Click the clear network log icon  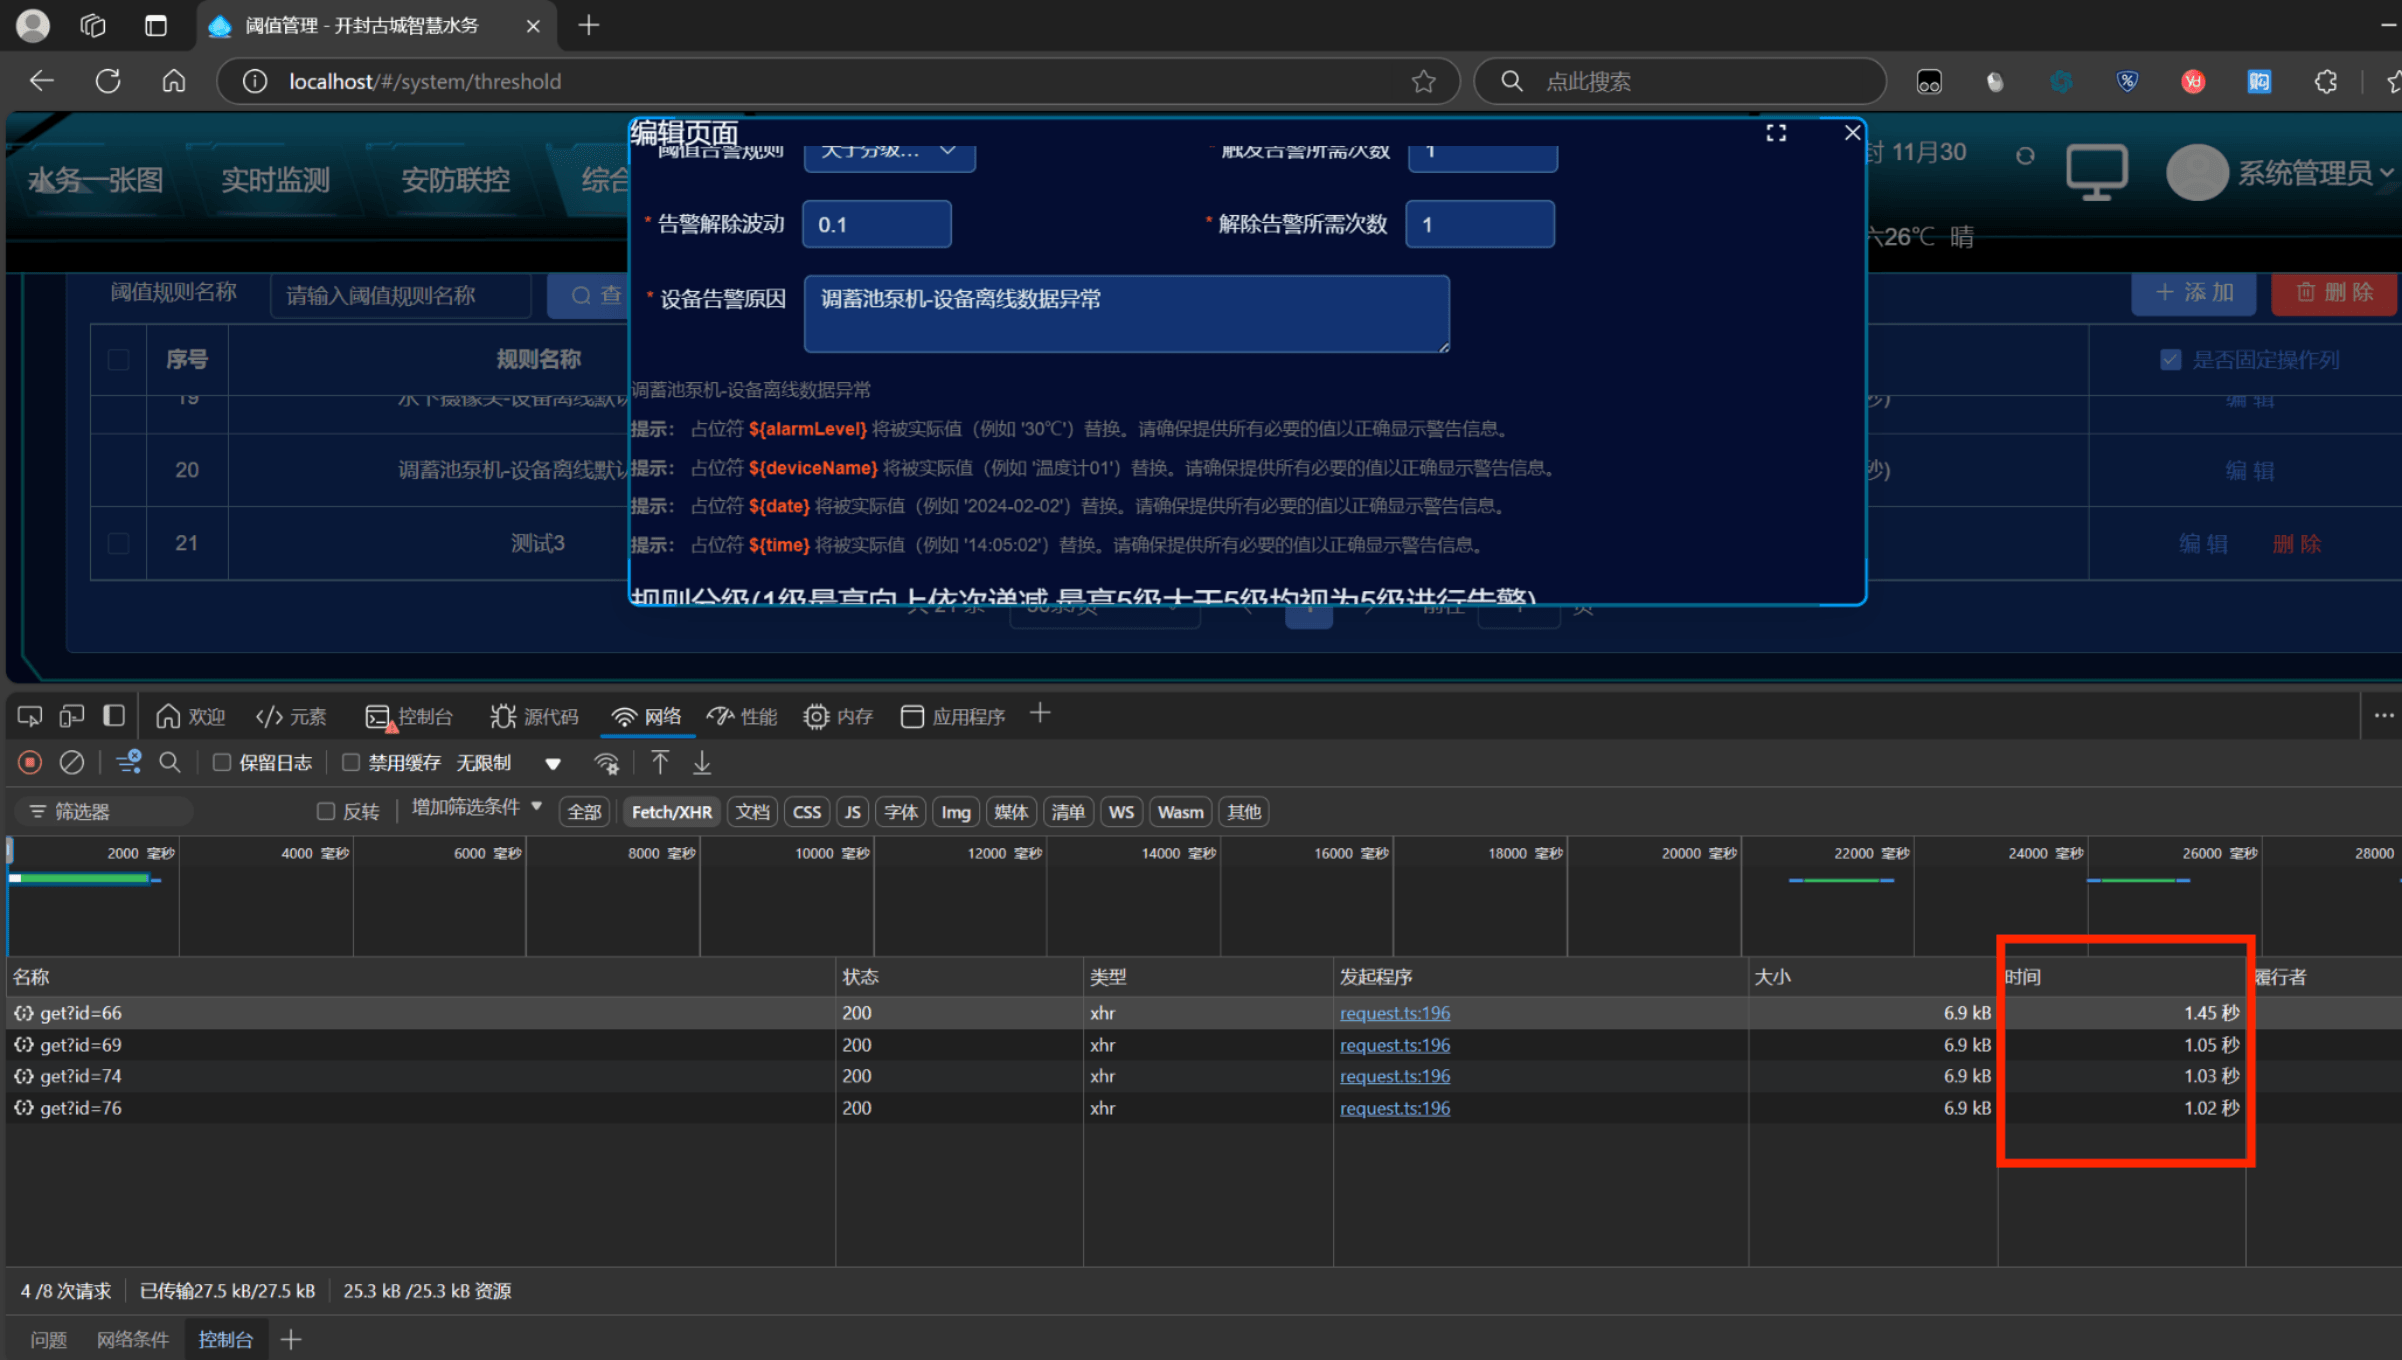72,763
